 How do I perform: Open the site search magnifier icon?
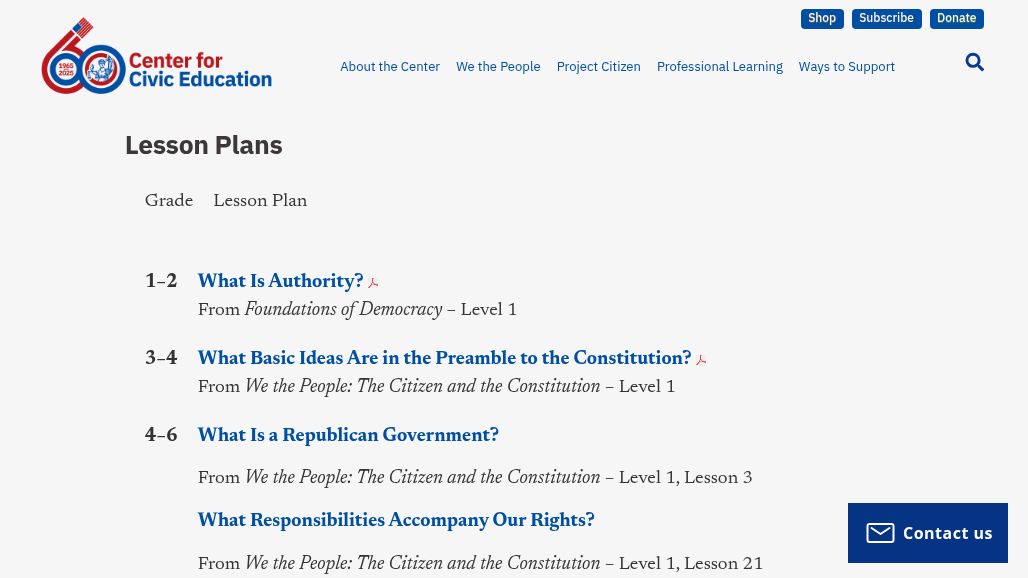(974, 63)
